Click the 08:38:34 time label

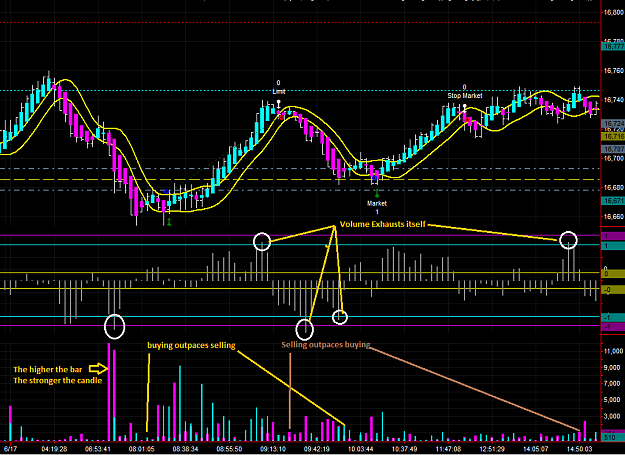click(185, 449)
